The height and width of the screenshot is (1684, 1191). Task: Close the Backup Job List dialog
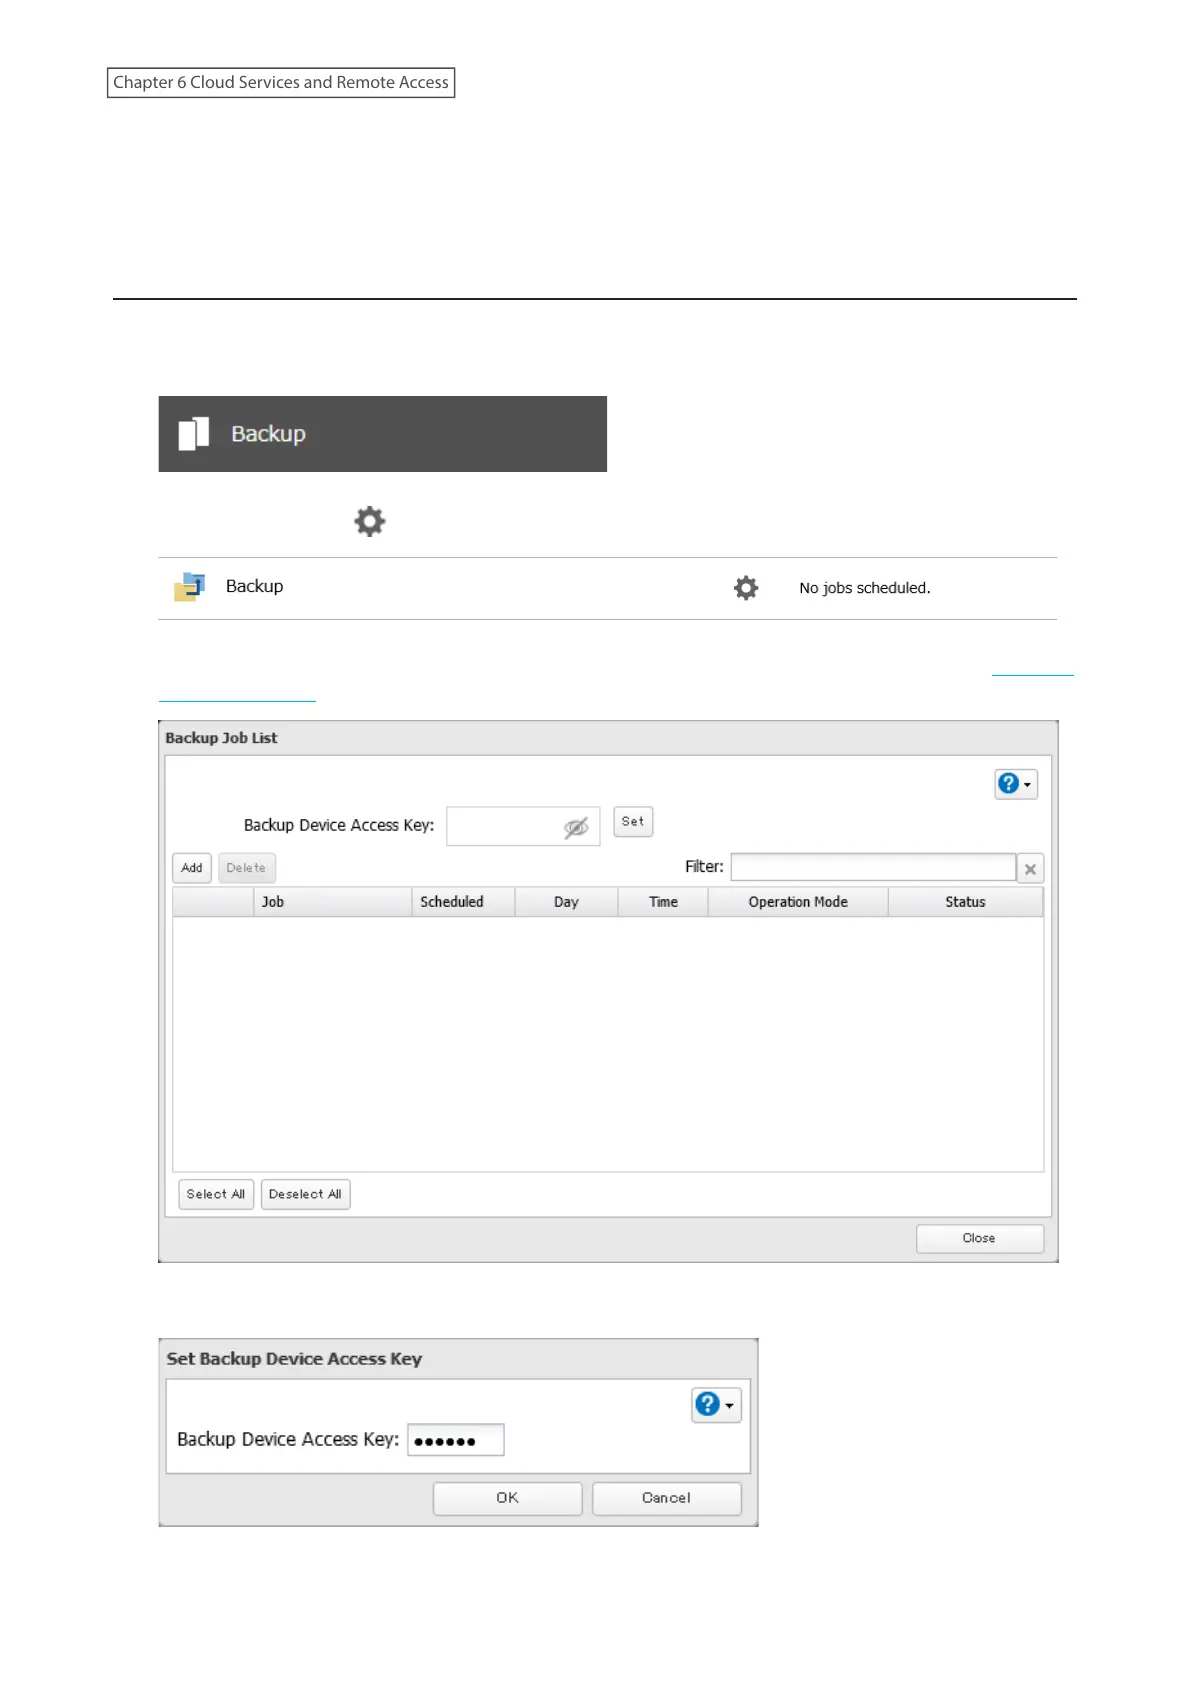coord(979,1238)
